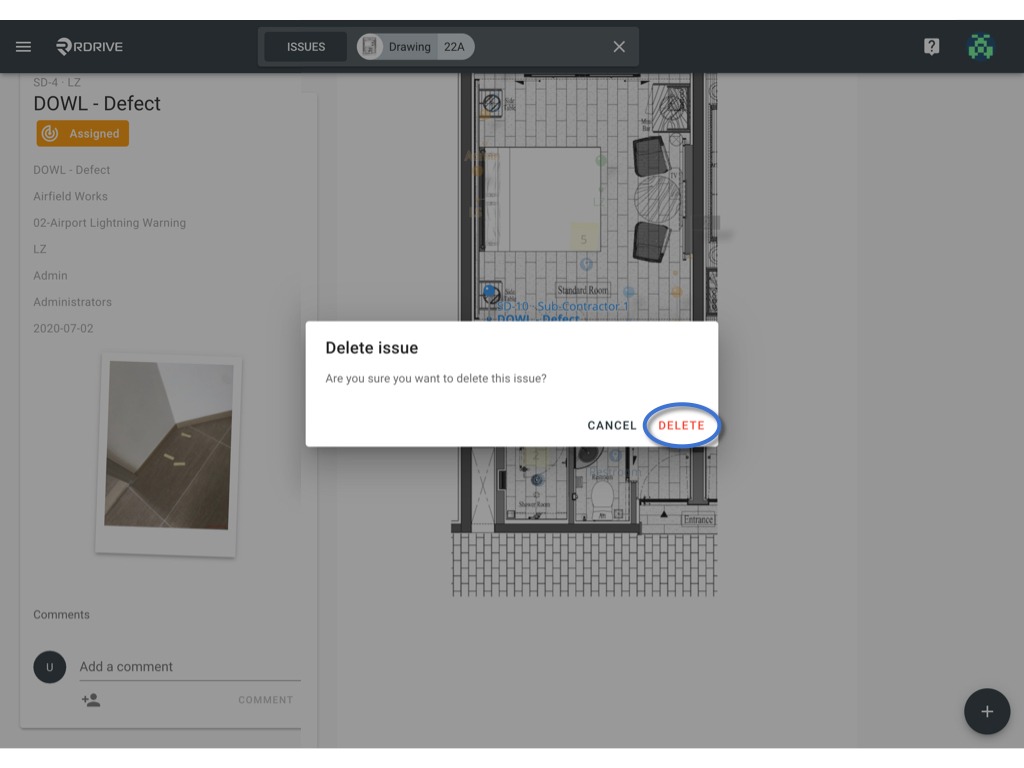Viewport: 1024px width, 768px height.
Task: Open the user avatar menu
Action: (x=980, y=46)
